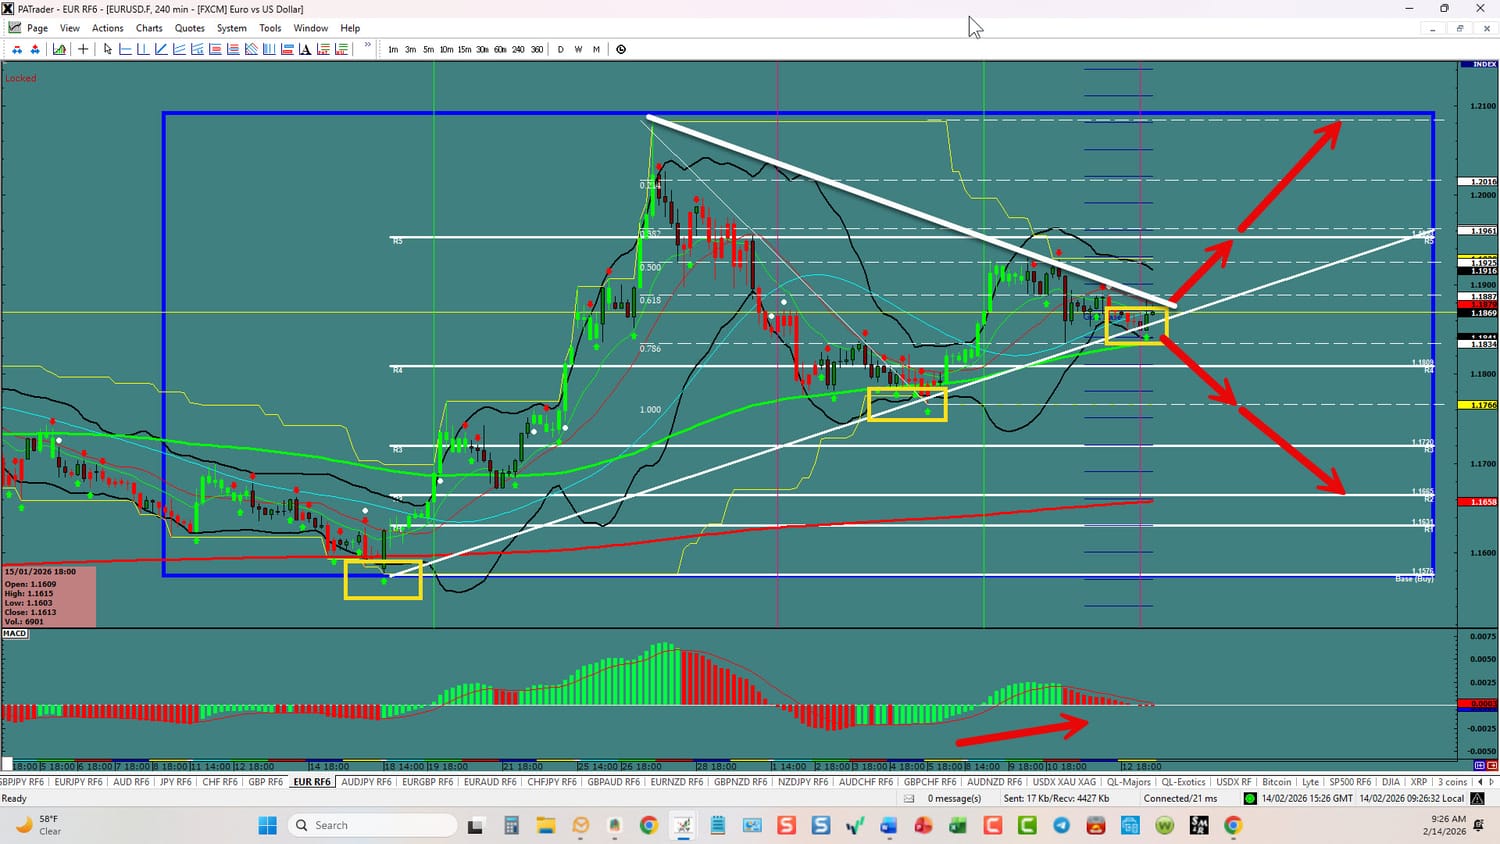This screenshot has height=844, width=1500.
Task: Open the Page menu
Action: 37,28
